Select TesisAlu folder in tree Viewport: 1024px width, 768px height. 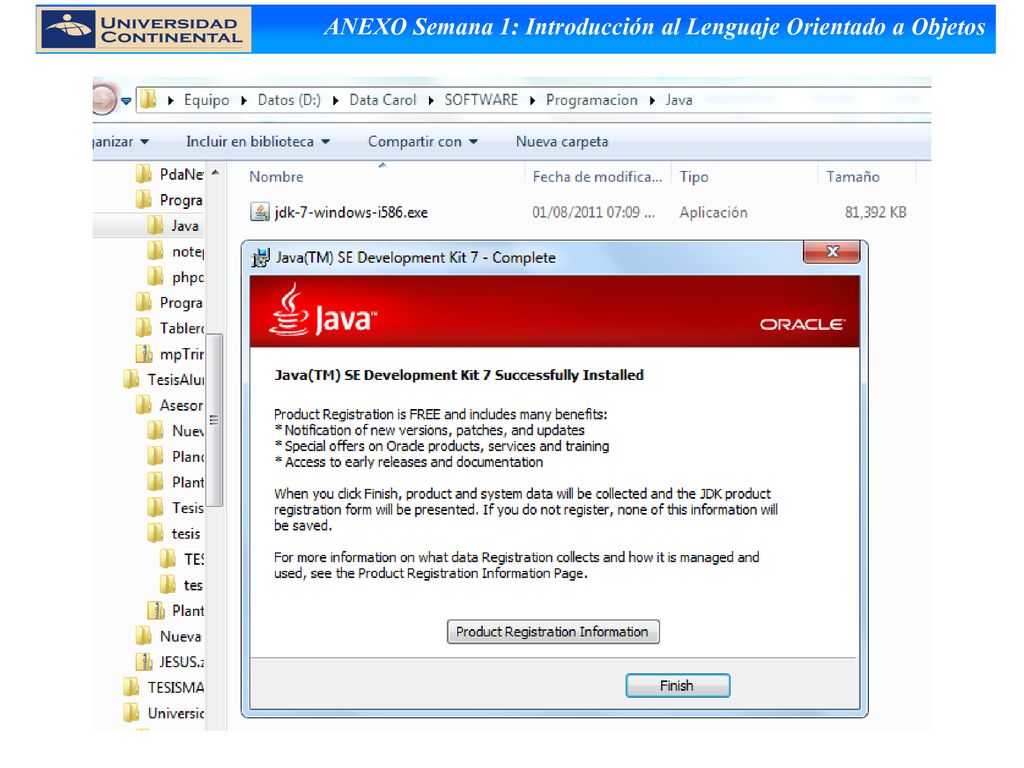click(x=164, y=379)
